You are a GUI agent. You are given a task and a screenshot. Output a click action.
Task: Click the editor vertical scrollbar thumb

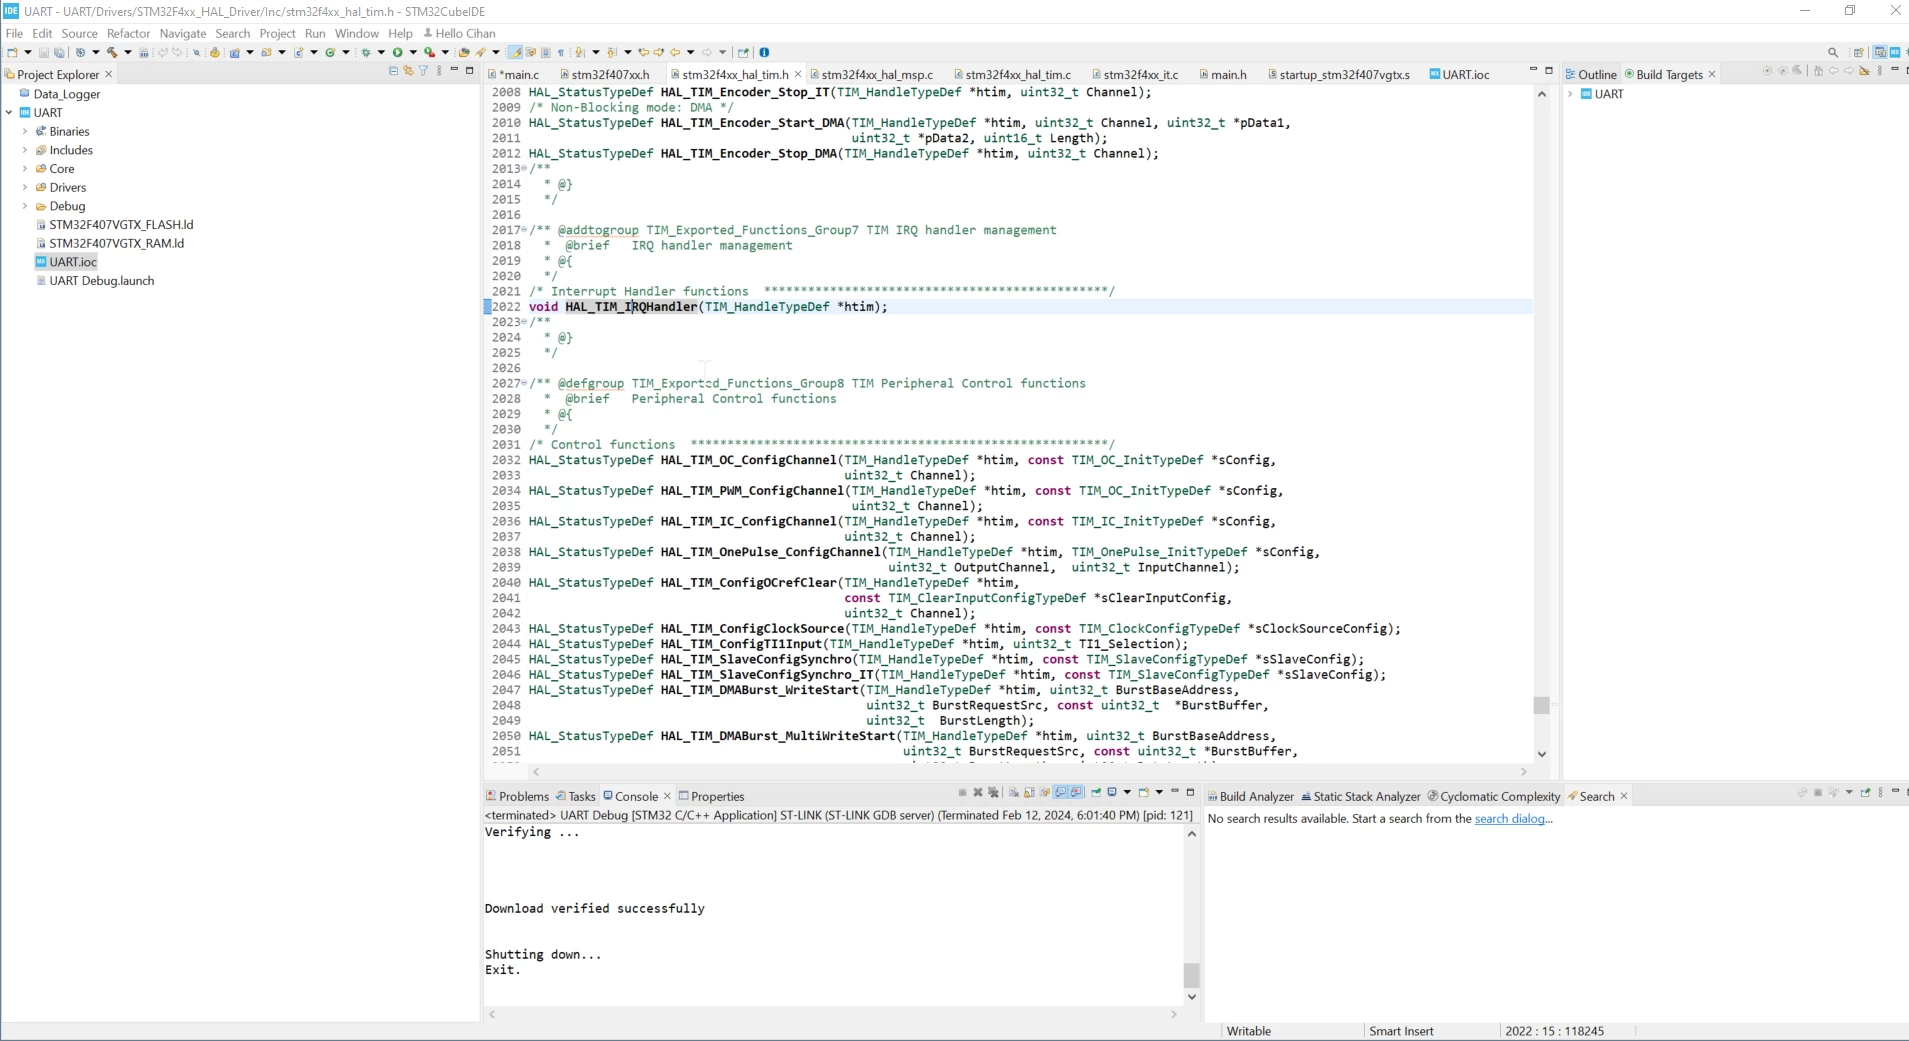coord(1541,705)
